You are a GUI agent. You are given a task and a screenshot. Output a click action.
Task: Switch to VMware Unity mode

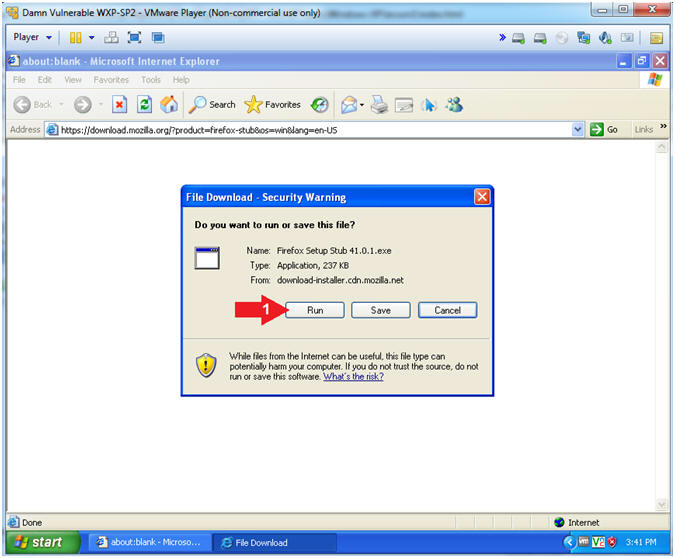(x=158, y=37)
